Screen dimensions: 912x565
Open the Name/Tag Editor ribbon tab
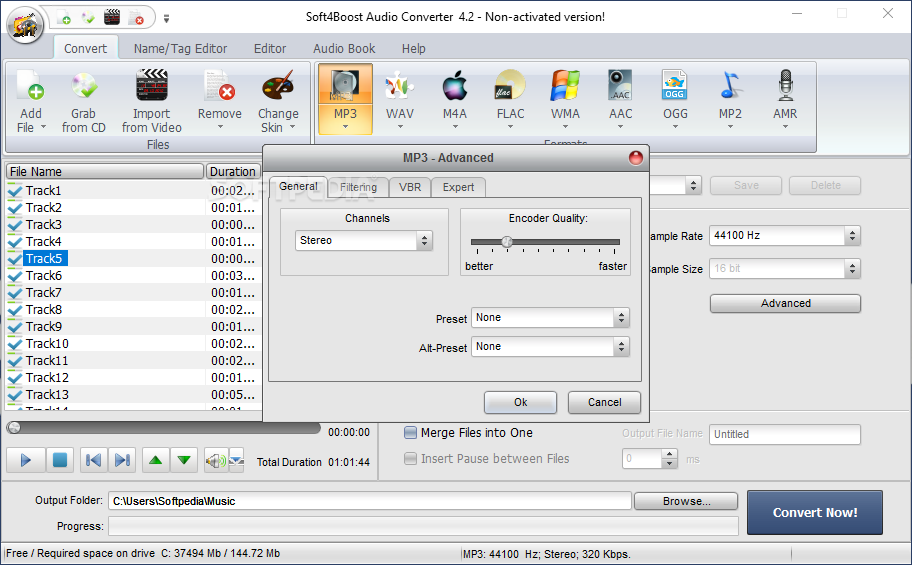pos(180,49)
